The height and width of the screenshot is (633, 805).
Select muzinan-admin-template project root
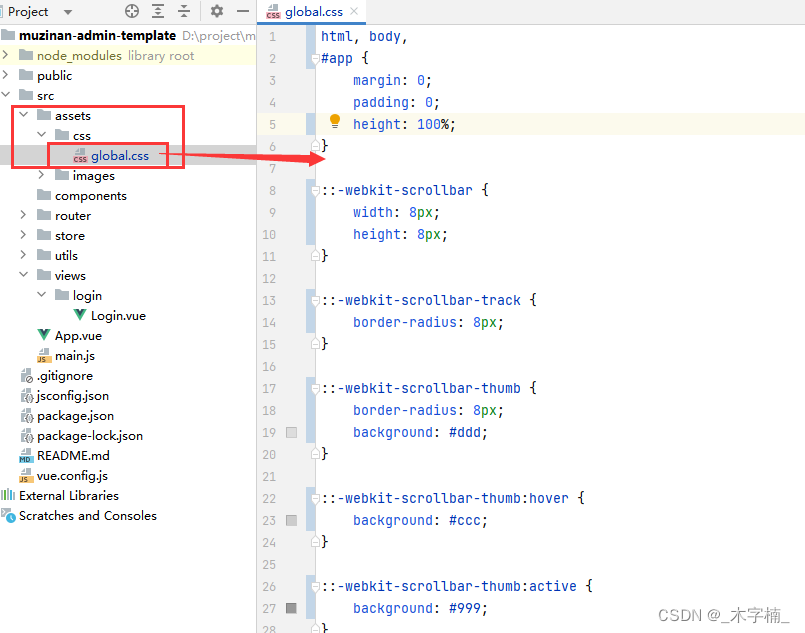pyautogui.click(x=98, y=35)
